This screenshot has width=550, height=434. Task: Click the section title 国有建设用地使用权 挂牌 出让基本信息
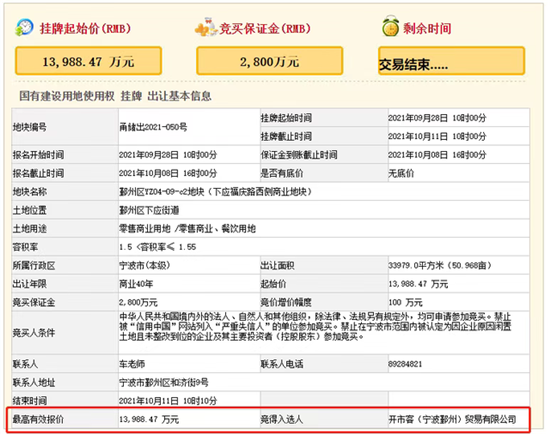pos(115,96)
